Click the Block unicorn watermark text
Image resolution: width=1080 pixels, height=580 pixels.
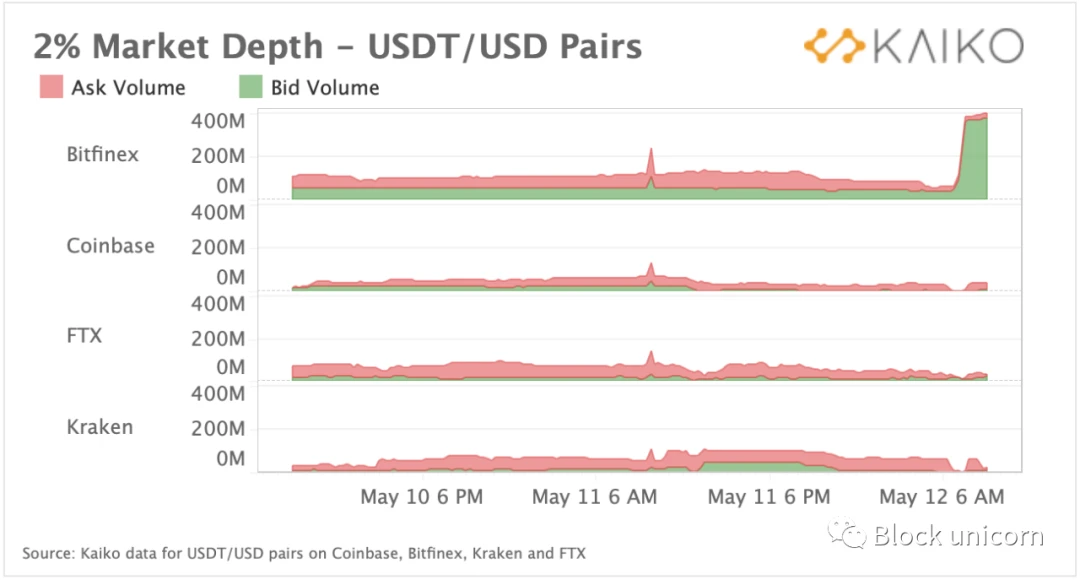pos(958,535)
